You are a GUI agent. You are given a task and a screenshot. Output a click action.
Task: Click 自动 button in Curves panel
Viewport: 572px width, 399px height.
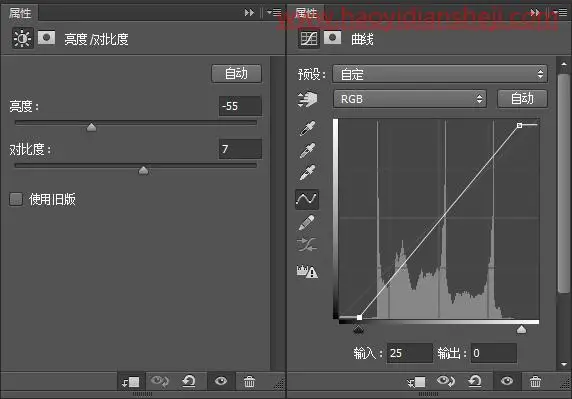[x=522, y=98]
